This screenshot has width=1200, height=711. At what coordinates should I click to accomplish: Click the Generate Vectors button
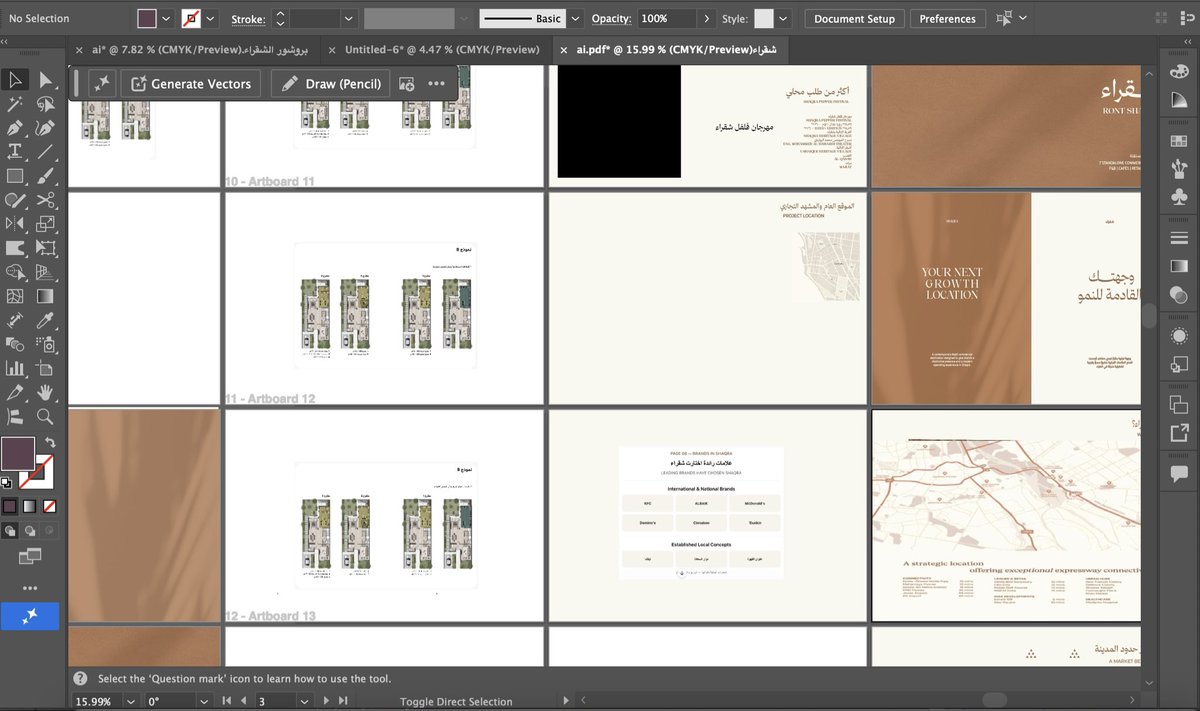click(x=191, y=84)
